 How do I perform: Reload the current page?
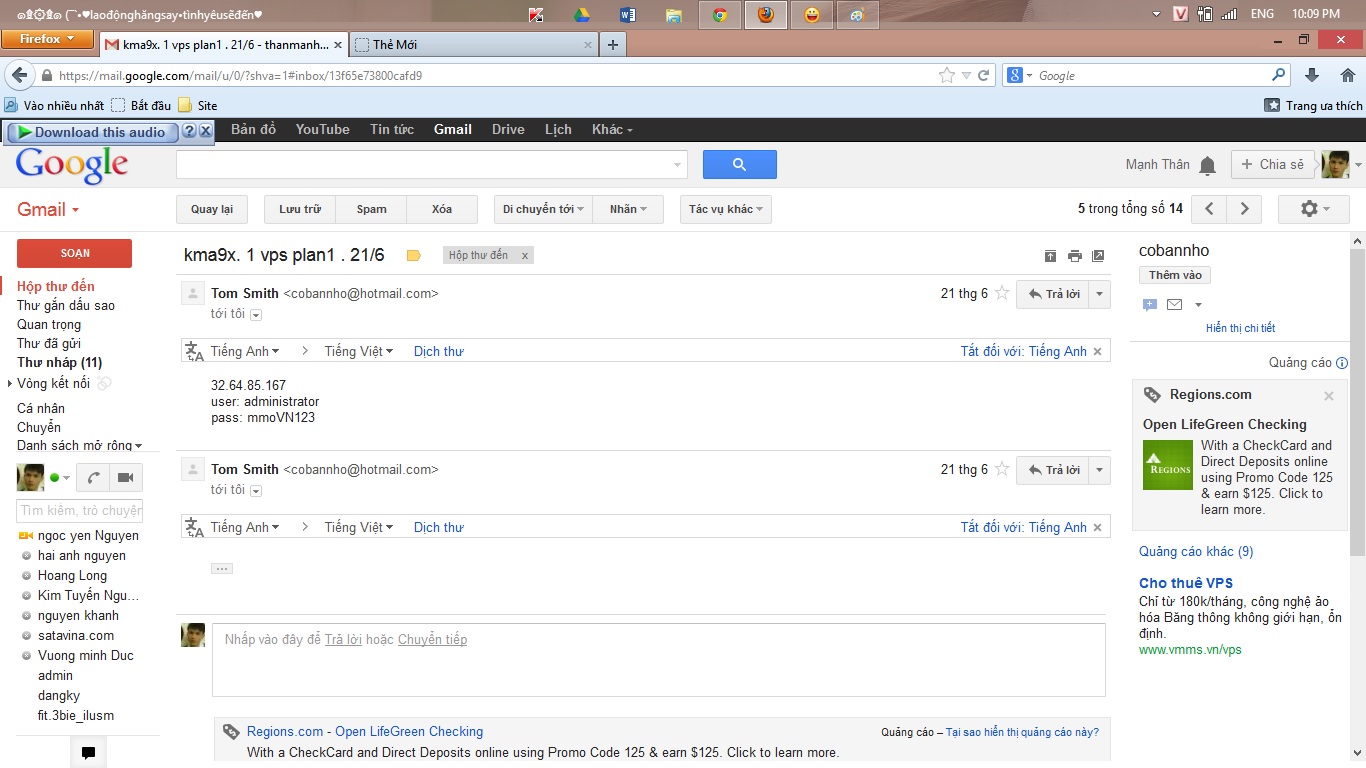pyautogui.click(x=984, y=75)
